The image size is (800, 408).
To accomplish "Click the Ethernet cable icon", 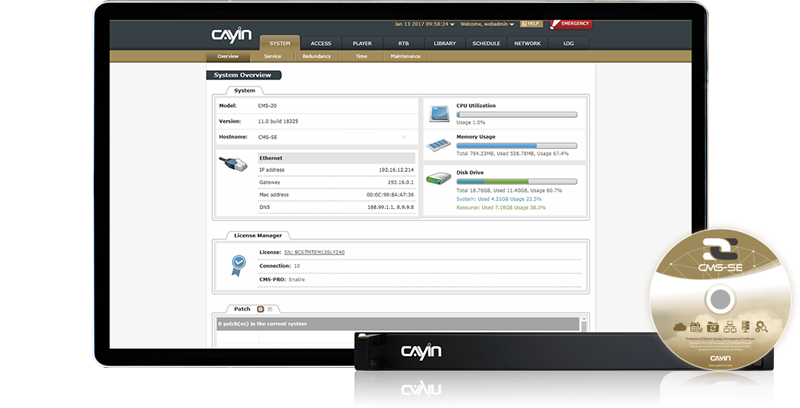I will tap(233, 164).
